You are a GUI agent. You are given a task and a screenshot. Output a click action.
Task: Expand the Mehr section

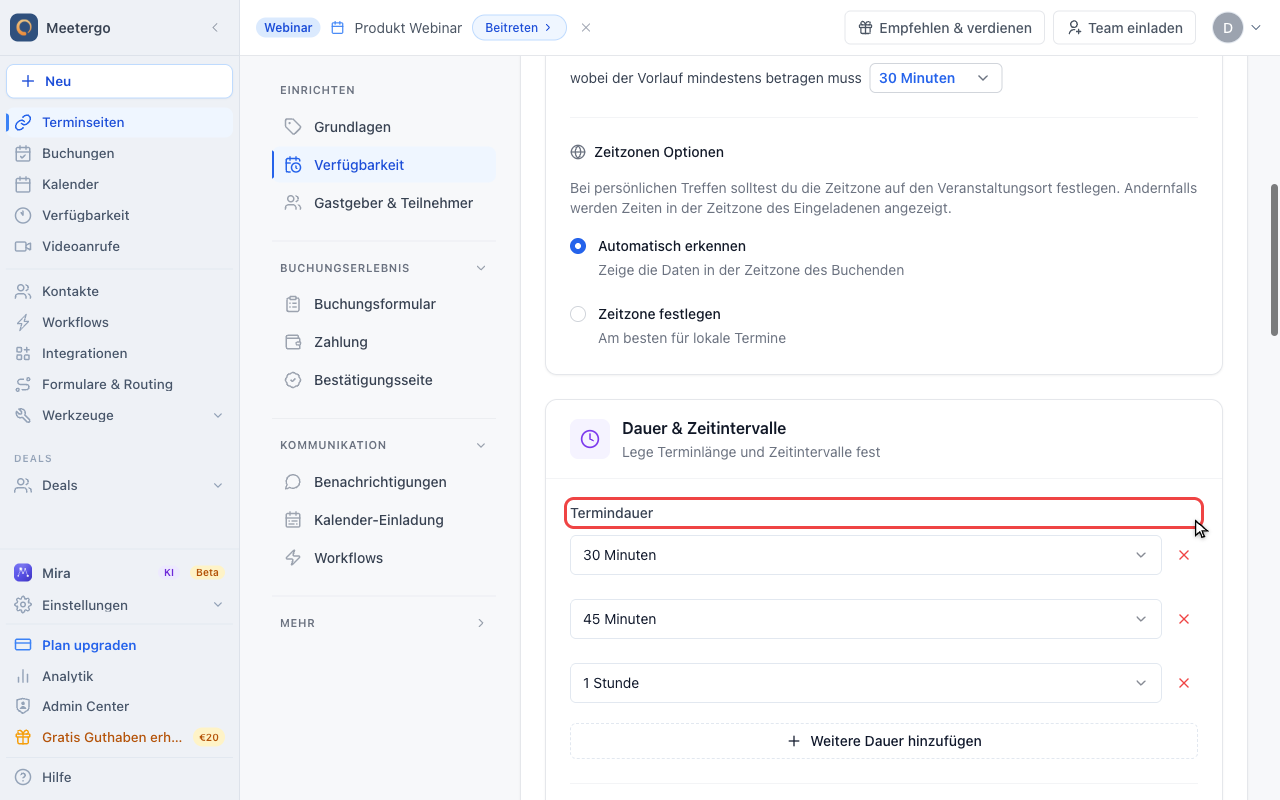coord(481,623)
